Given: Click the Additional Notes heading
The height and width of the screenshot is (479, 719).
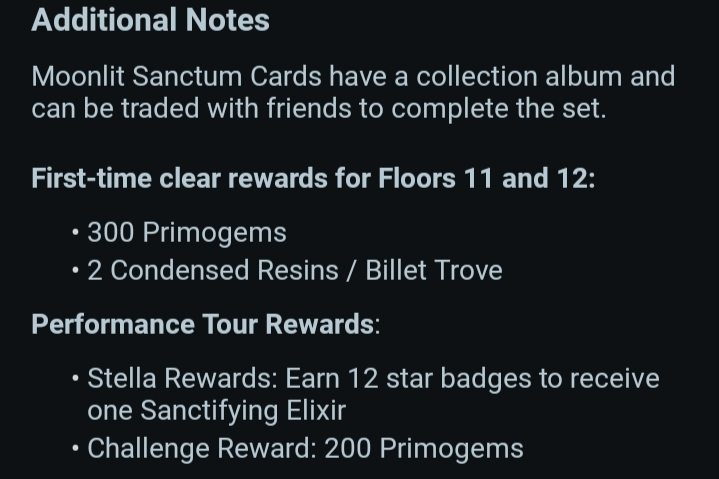Looking at the screenshot, I should (x=150, y=20).
